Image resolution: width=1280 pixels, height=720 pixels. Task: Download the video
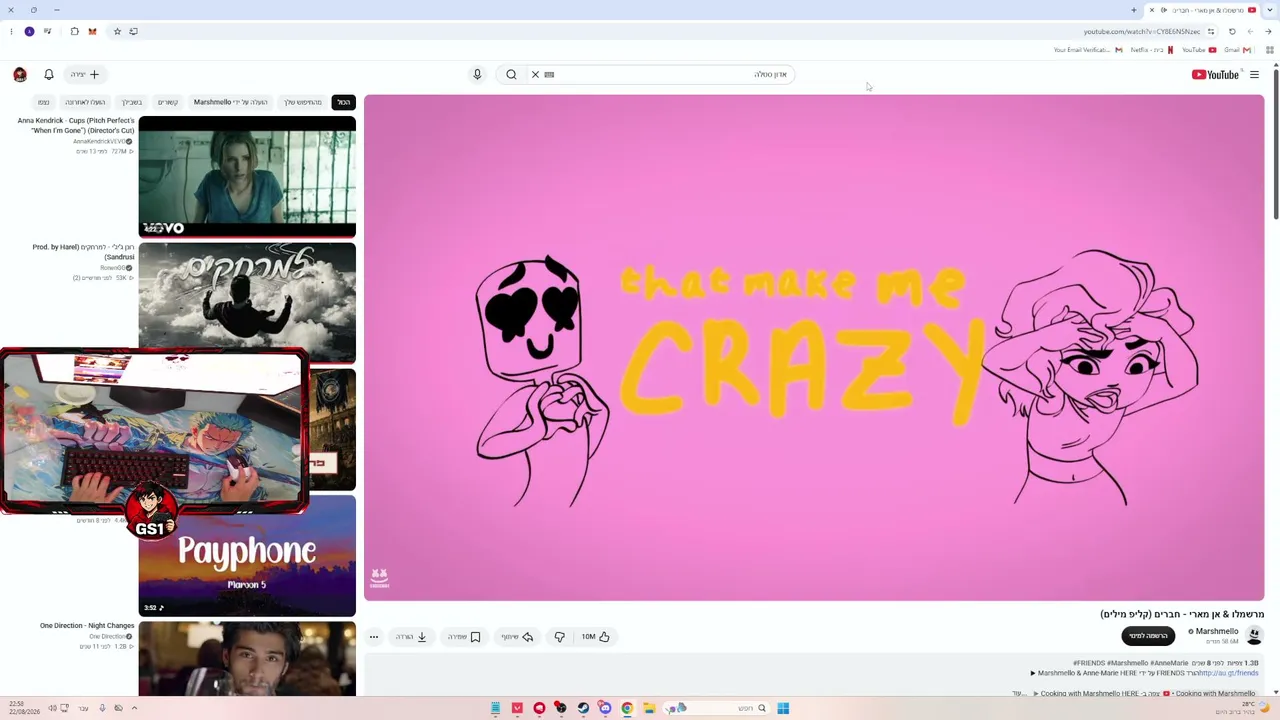point(411,637)
